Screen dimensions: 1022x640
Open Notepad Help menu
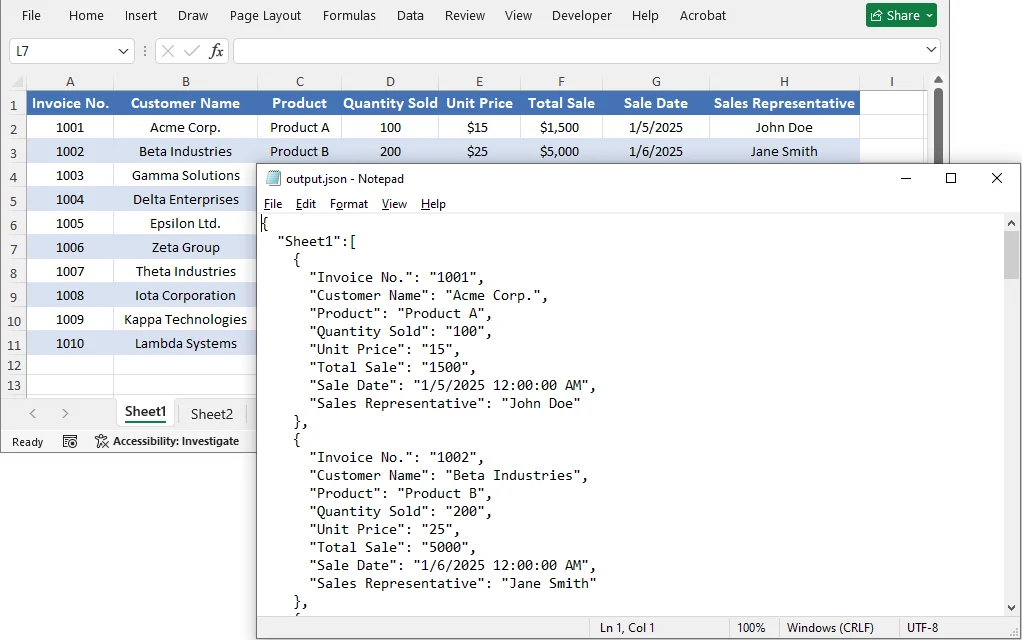point(433,204)
